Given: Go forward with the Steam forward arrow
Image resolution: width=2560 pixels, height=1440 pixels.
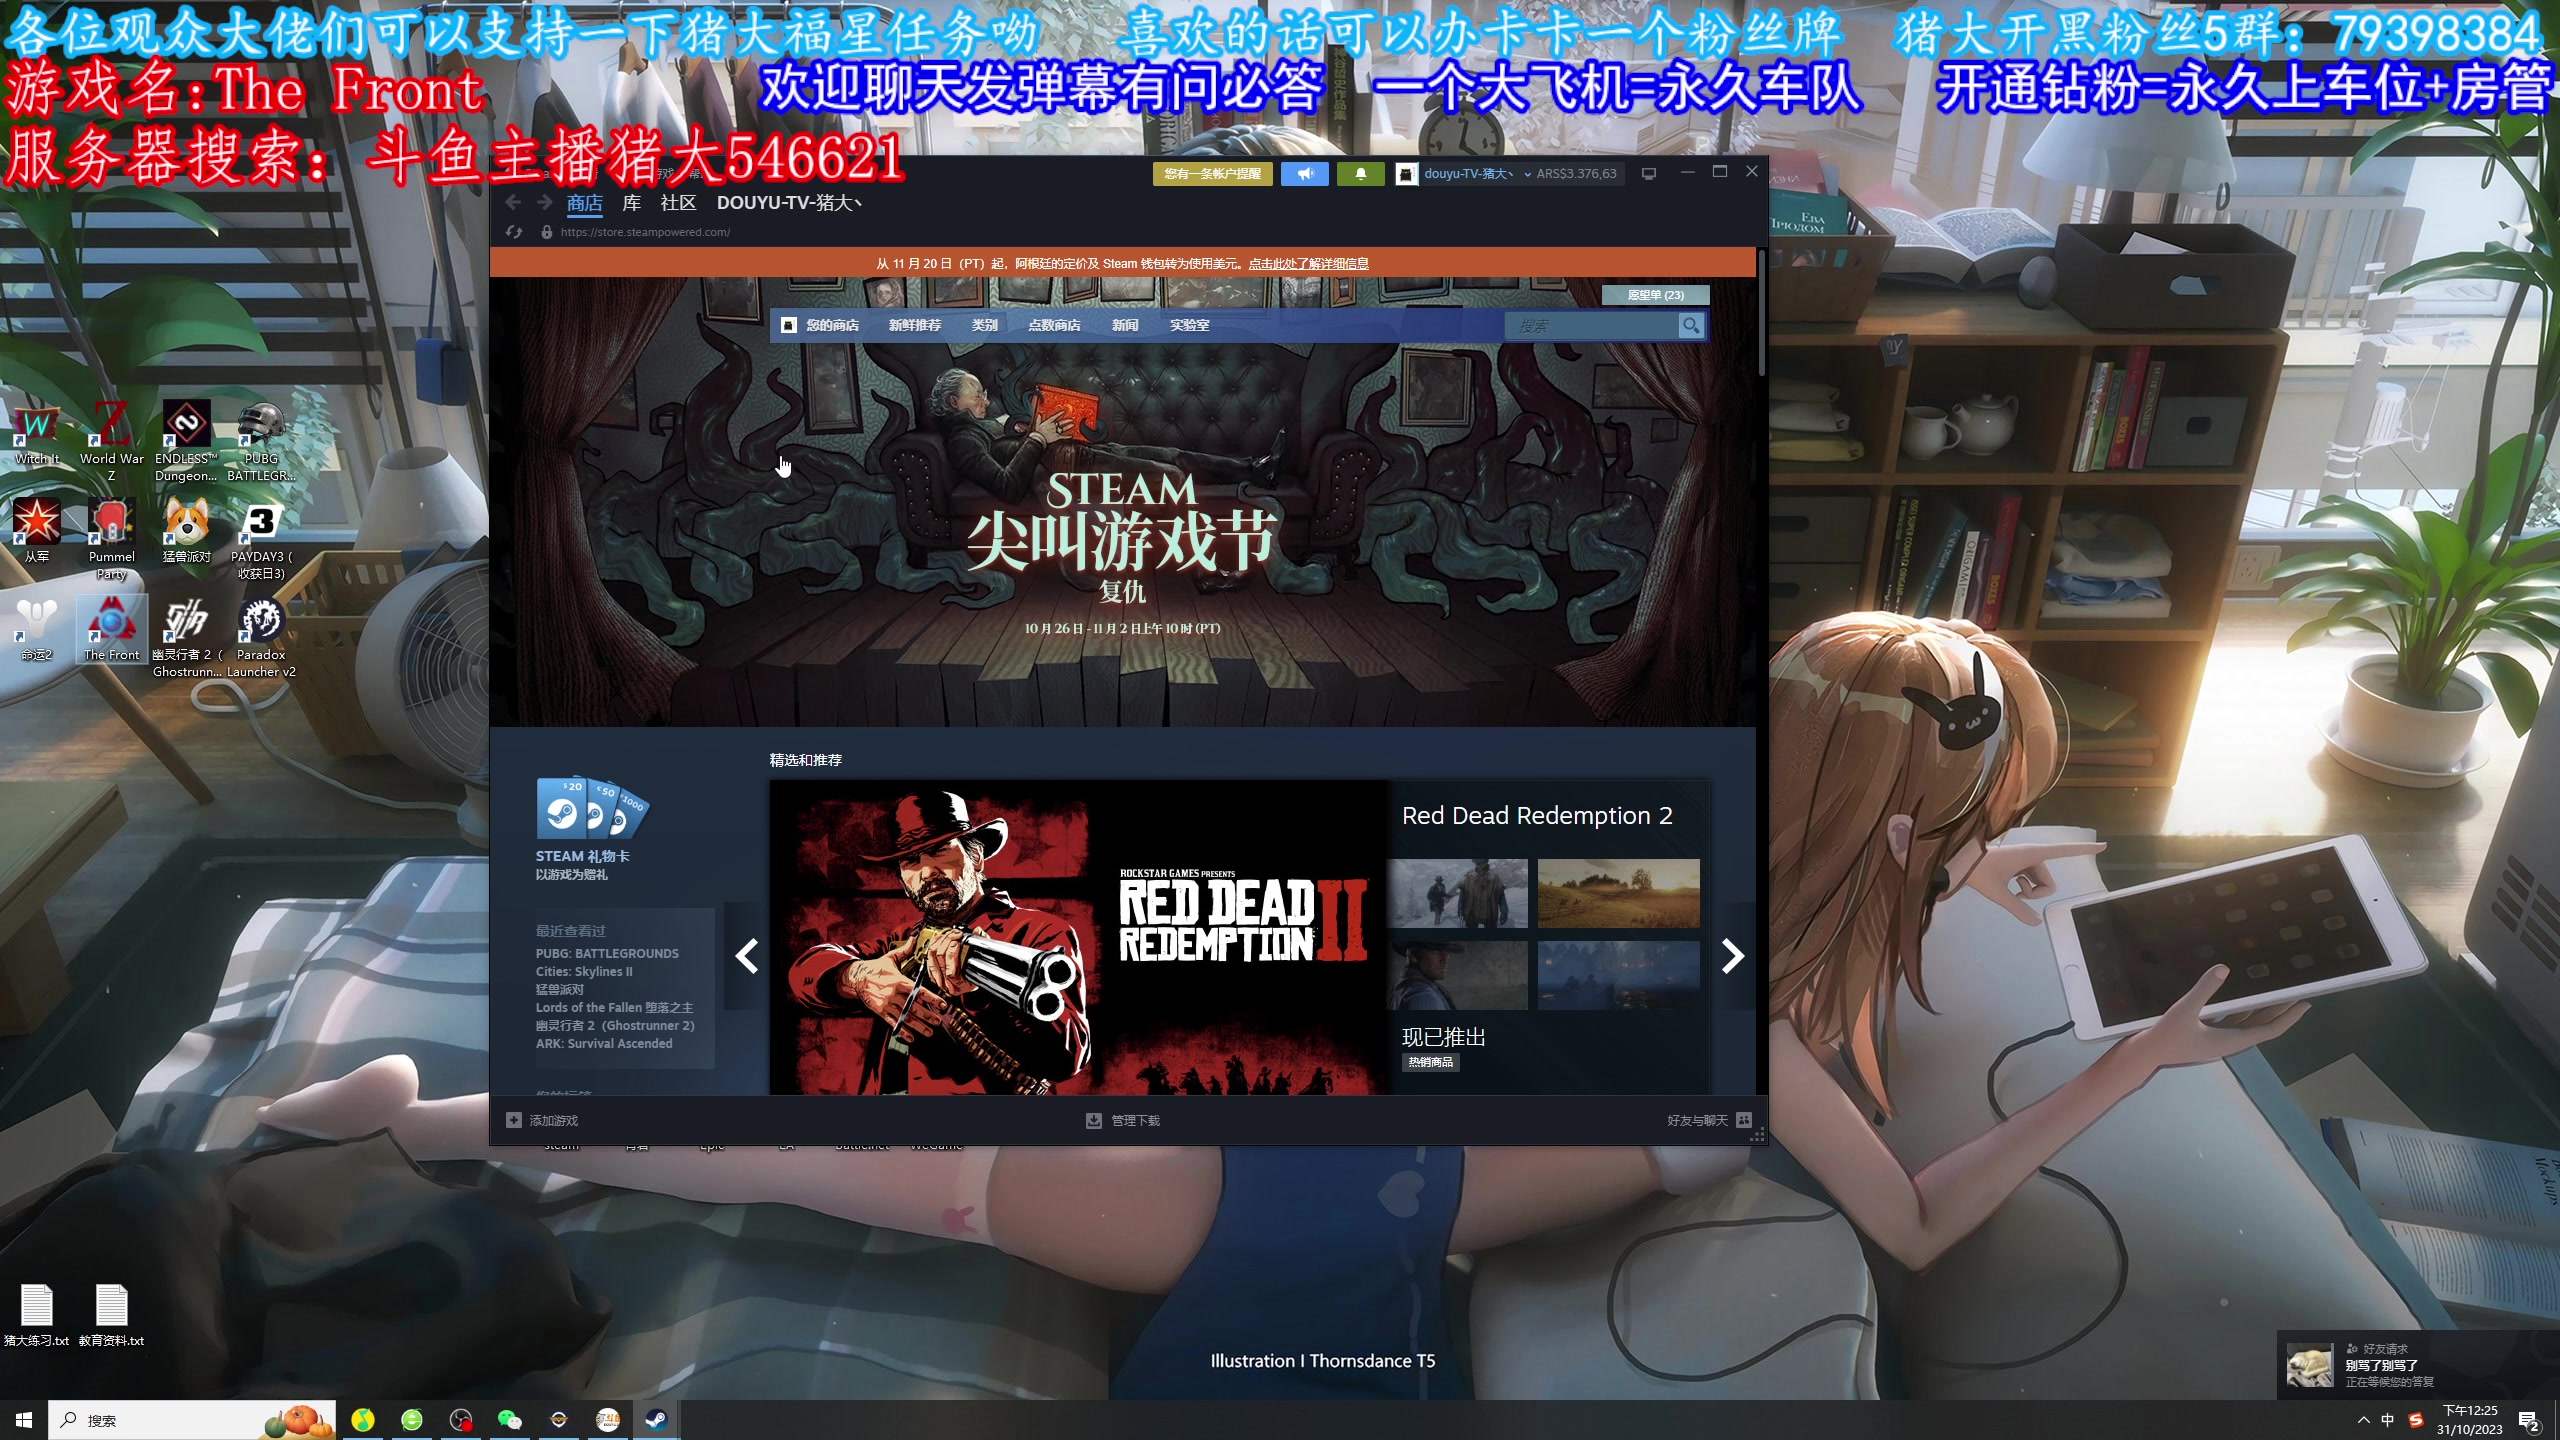Looking at the screenshot, I should pyautogui.click(x=544, y=203).
